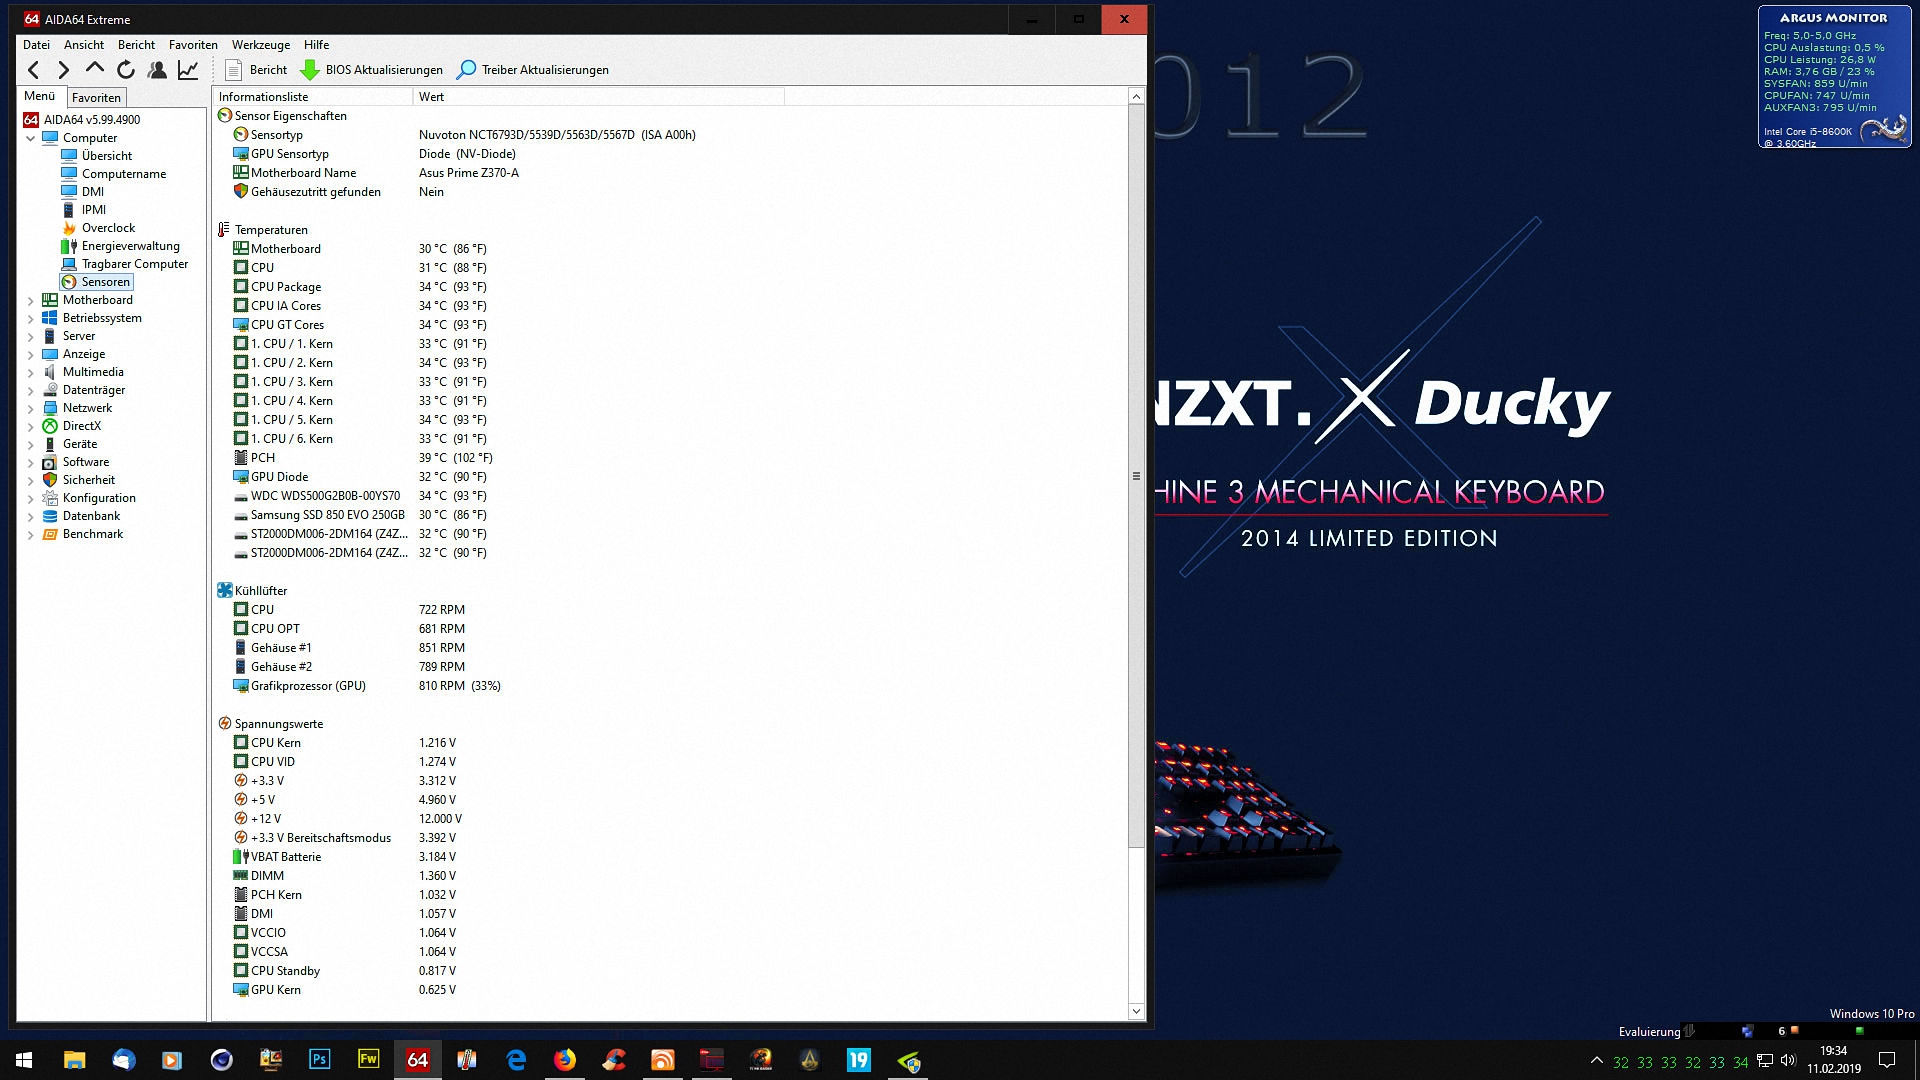Select Übersicht in the tree
Screen dimensions: 1920x1080
coord(97,156)
